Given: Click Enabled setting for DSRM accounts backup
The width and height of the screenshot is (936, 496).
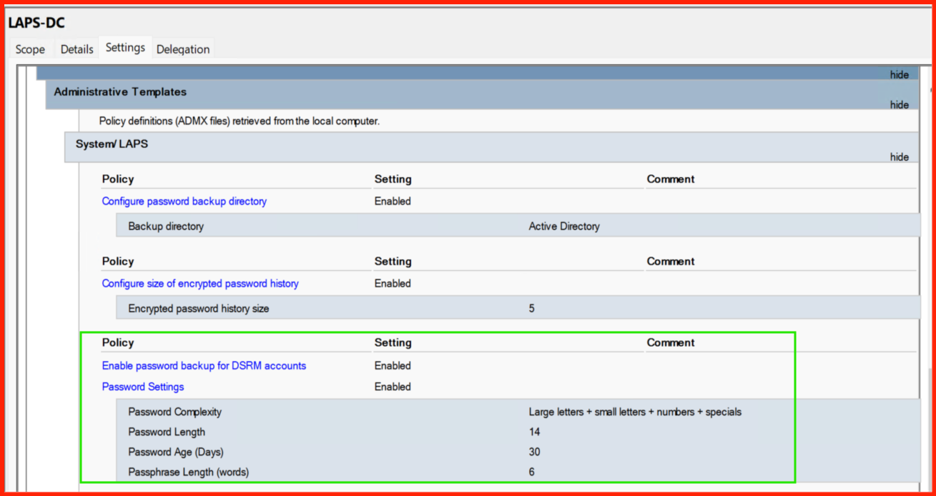Looking at the screenshot, I should coord(393,365).
